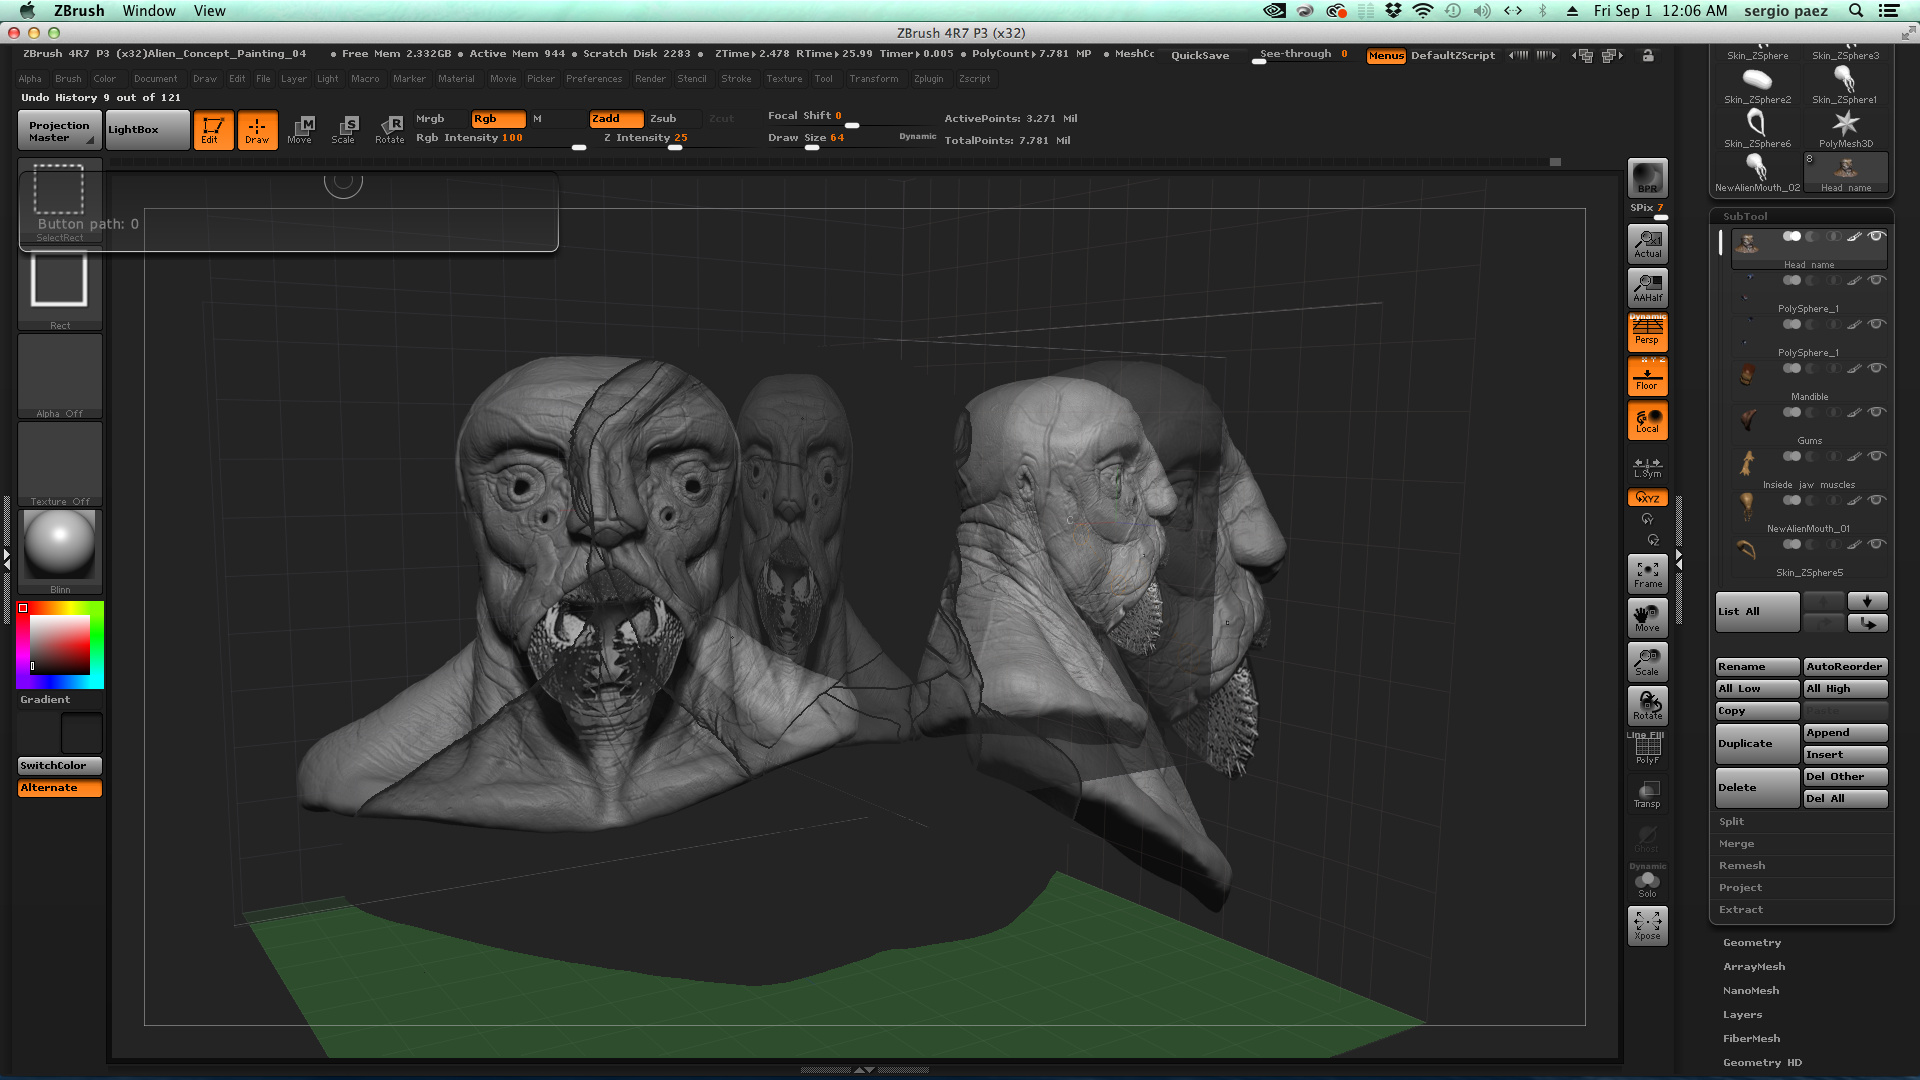Click the Duplicate subtool button
The image size is (1920, 1080).
coord(1757,744)
